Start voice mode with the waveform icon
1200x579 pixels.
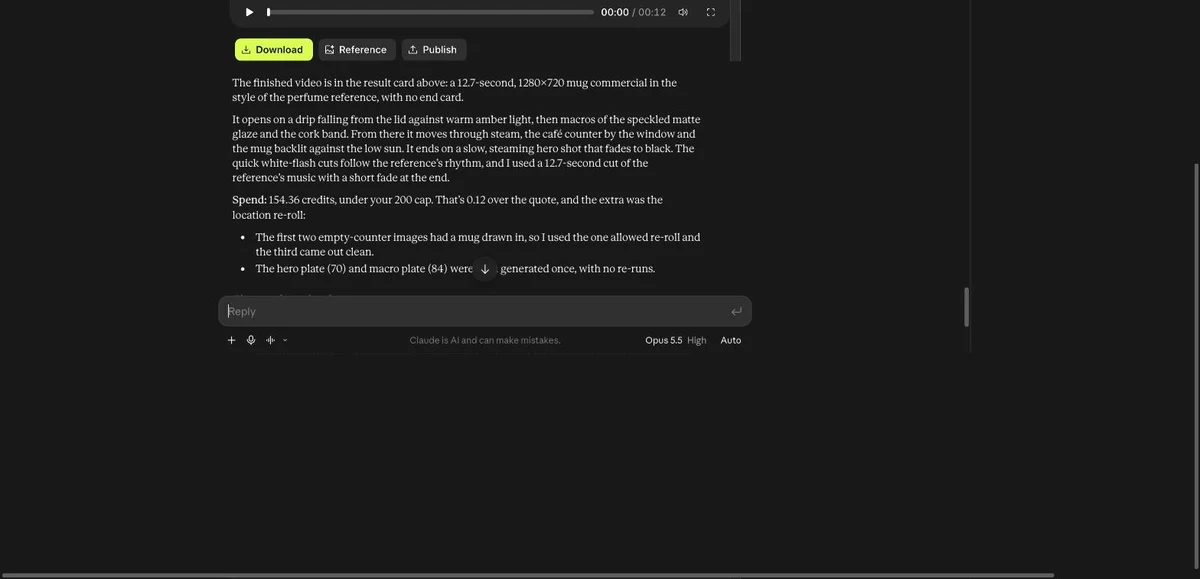click(270, 340)
